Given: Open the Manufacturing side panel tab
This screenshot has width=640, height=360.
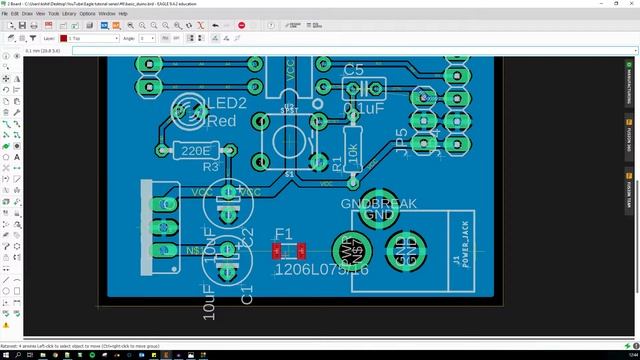Looking at the screenshot, I should tap(629, 84).
